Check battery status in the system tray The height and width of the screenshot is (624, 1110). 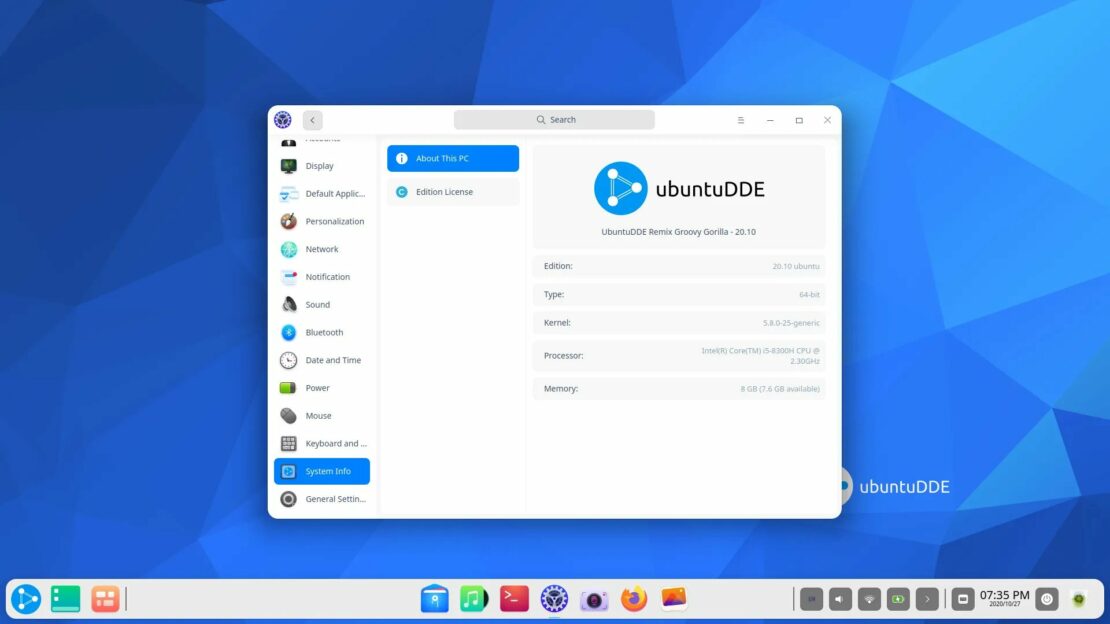coord(897,598)
